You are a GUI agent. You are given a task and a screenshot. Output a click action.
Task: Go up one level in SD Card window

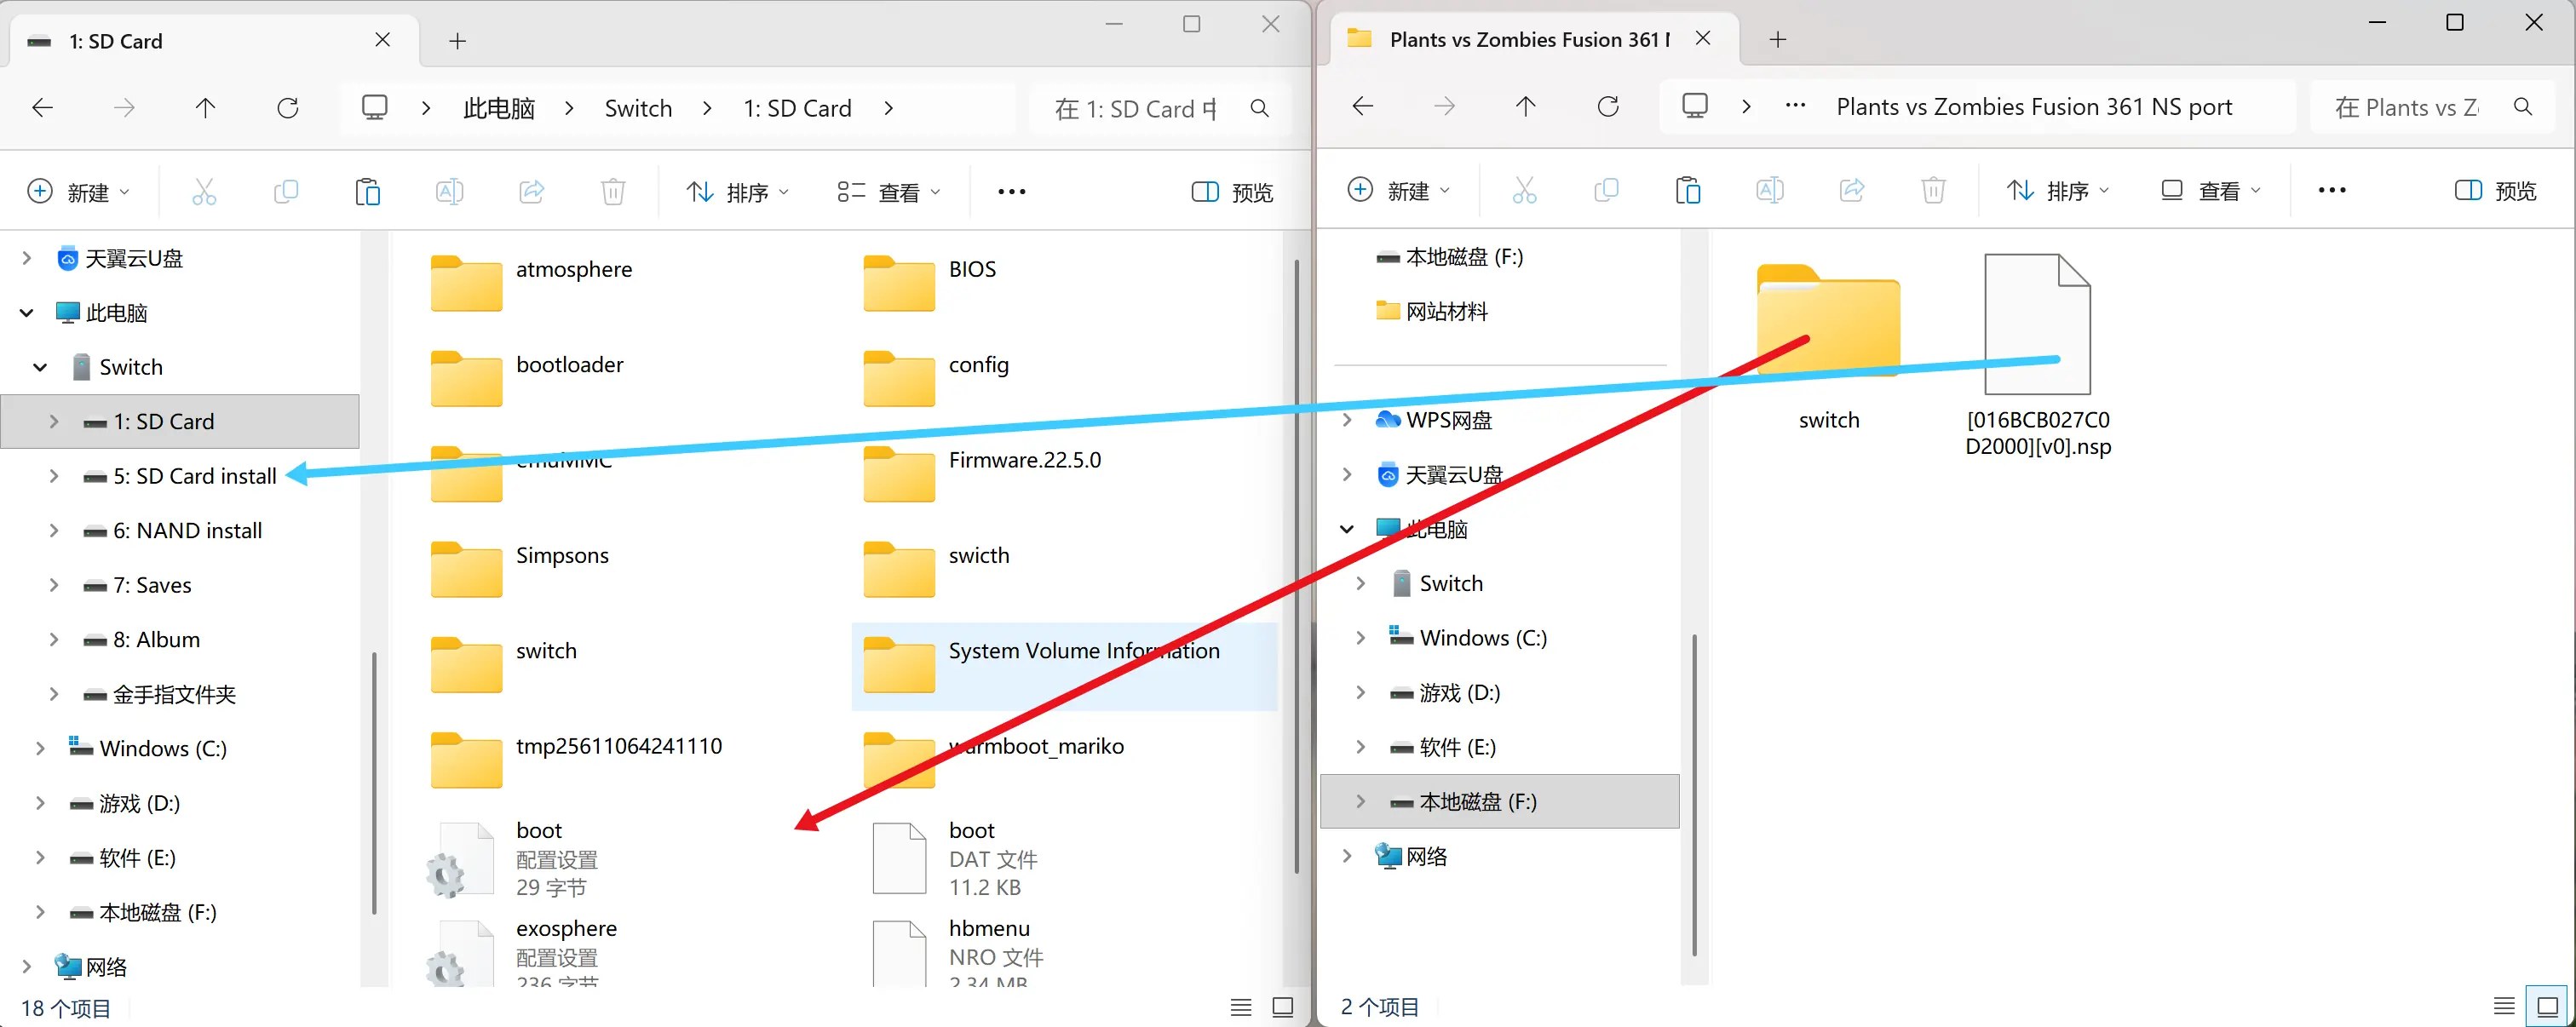[x=205, y=108]
